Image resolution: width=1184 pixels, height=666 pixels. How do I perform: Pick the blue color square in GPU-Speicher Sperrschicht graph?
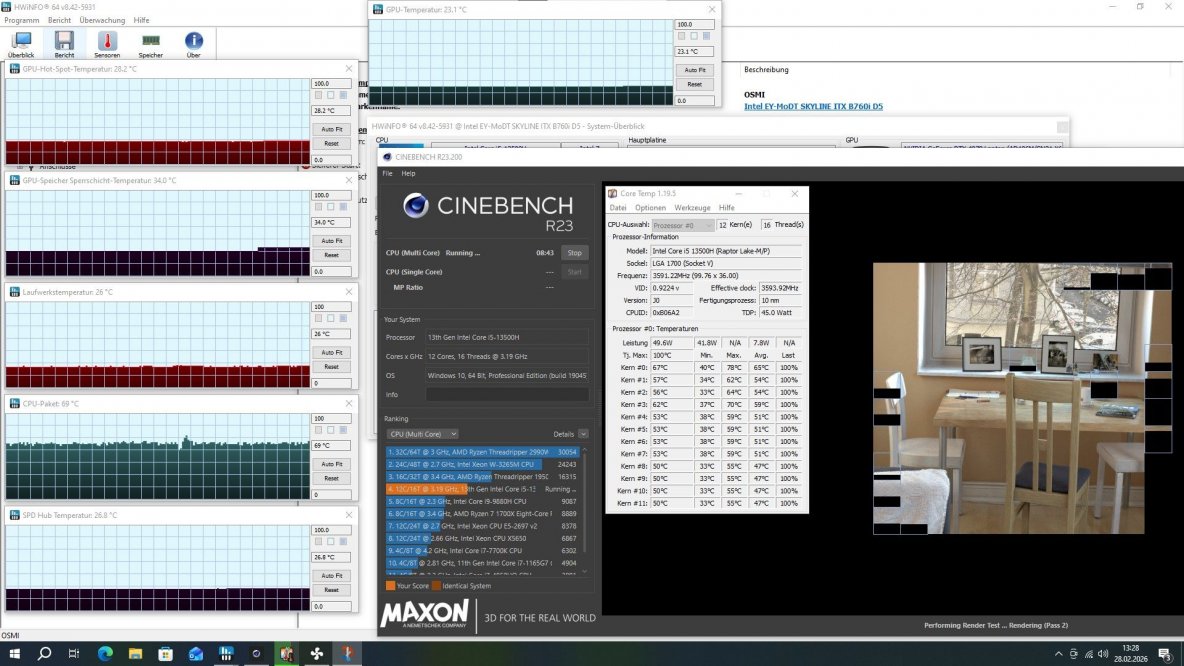click(x=343, y=207)
